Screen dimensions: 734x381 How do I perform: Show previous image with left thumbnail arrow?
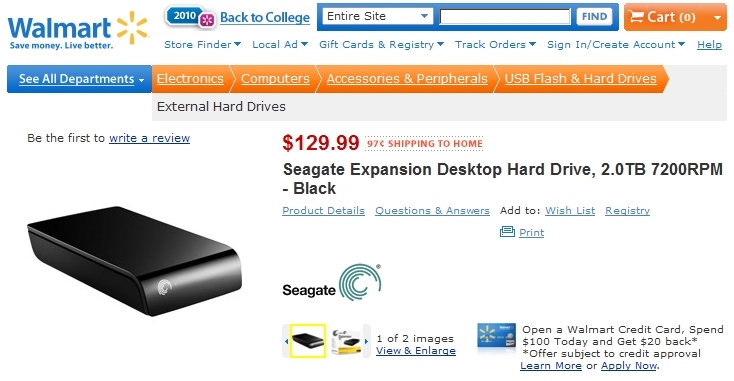point(286,341)
